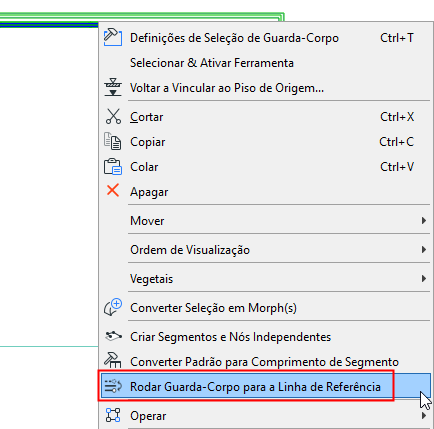Image resolution: width=434 pixels, height=429 pixels.
Task: Open Definições de Seleção de Guarda-Corpo
Action: point(265,38)
